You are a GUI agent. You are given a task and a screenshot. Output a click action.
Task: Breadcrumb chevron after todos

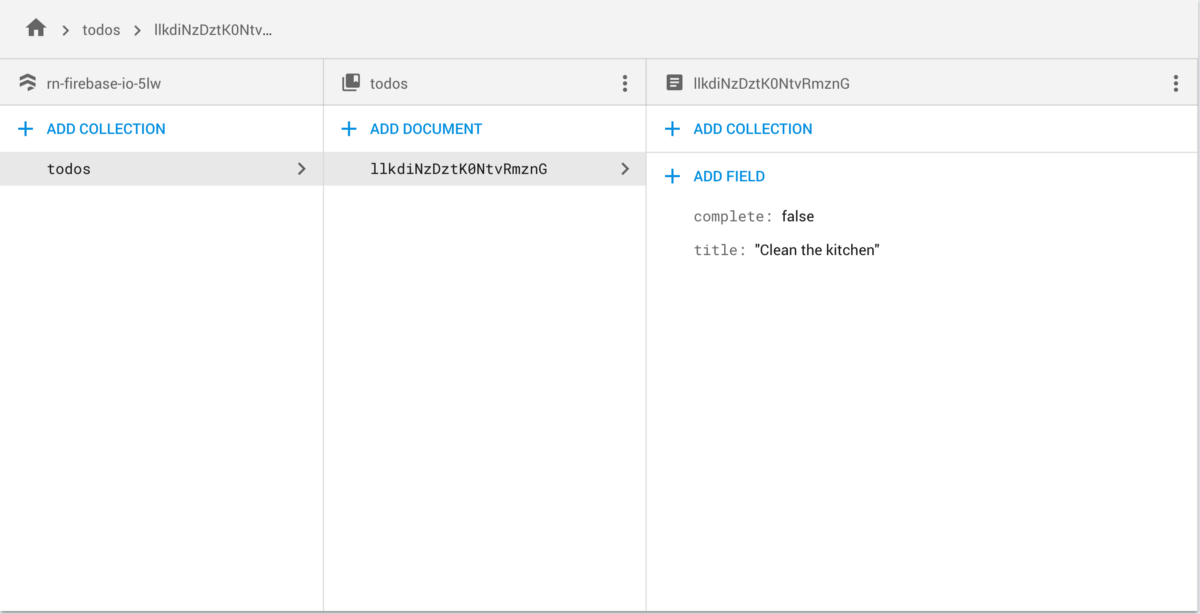[x=137, y=30]
